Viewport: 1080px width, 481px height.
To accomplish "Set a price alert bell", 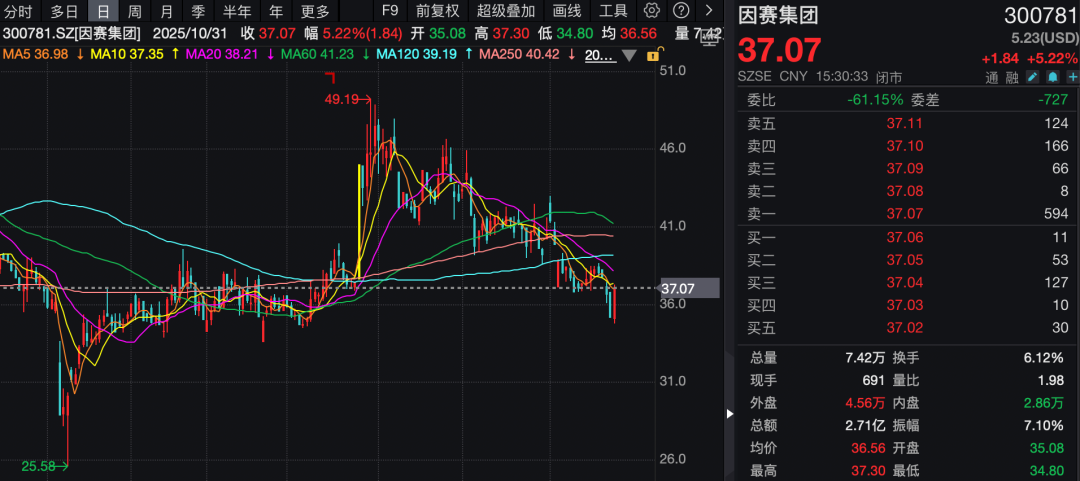I will click(1052, 77).
